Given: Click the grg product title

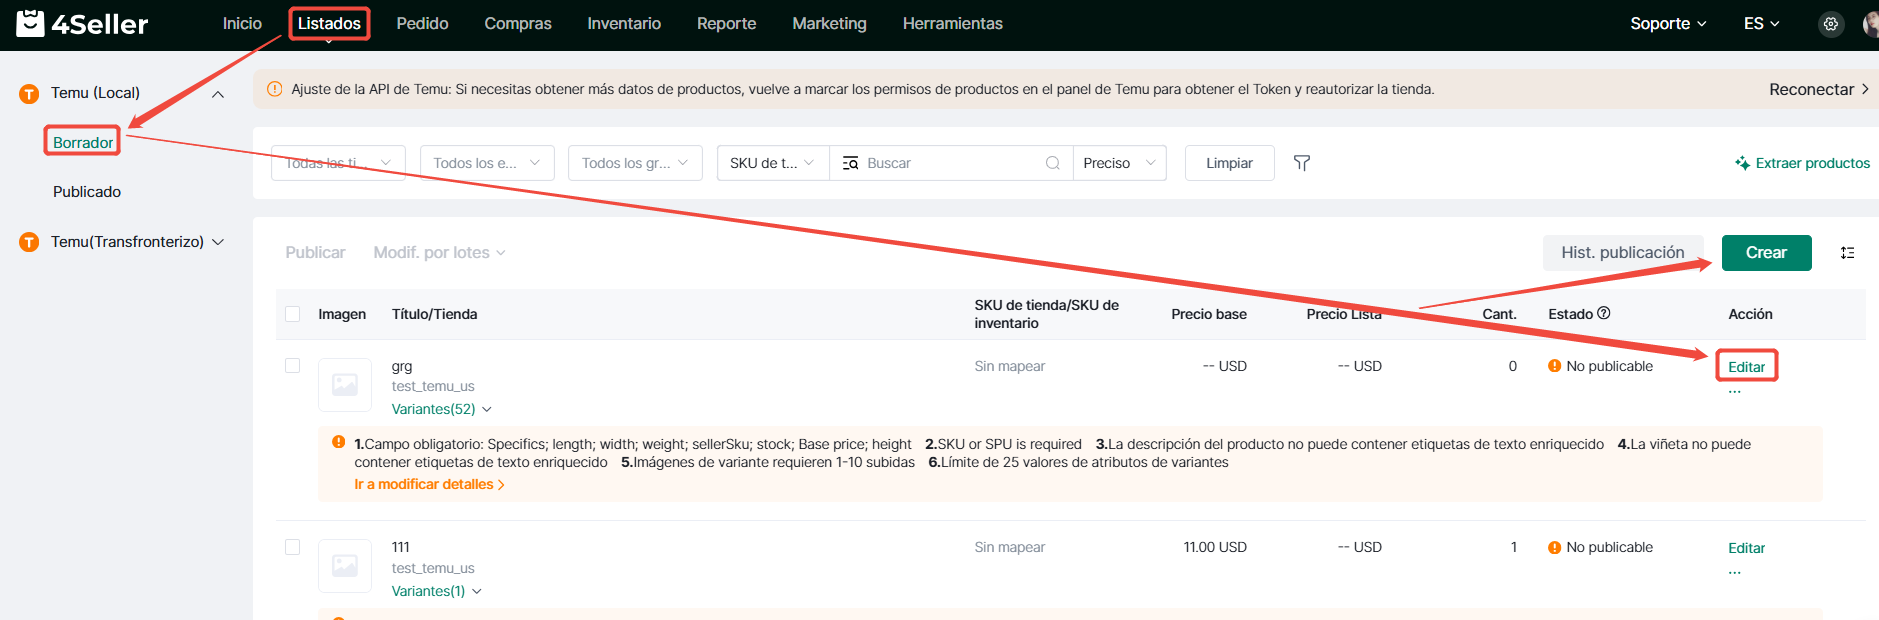Looking at the screenshot, I should [402, 366].
